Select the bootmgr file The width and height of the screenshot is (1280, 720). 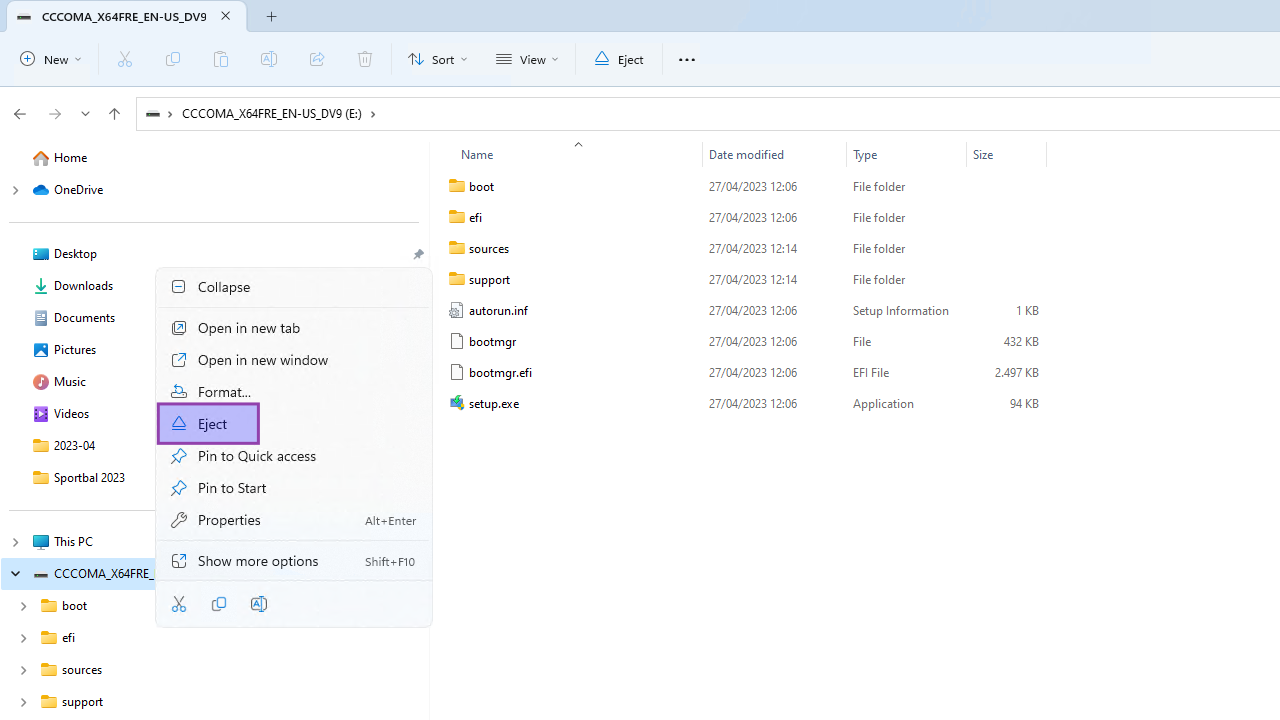(x=745, y=341)
